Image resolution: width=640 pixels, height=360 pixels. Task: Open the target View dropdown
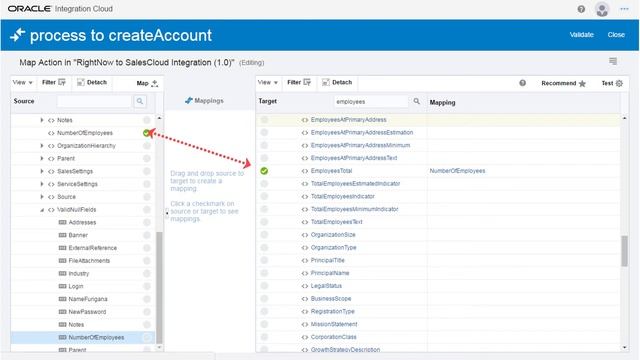tap(267, 82)
